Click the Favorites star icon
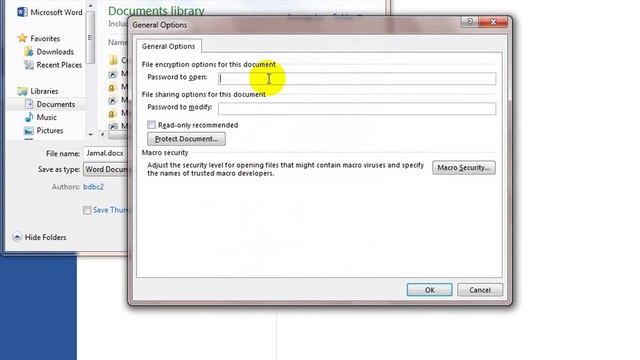Viewport: 640px width, 360px height. click(22, 38)
